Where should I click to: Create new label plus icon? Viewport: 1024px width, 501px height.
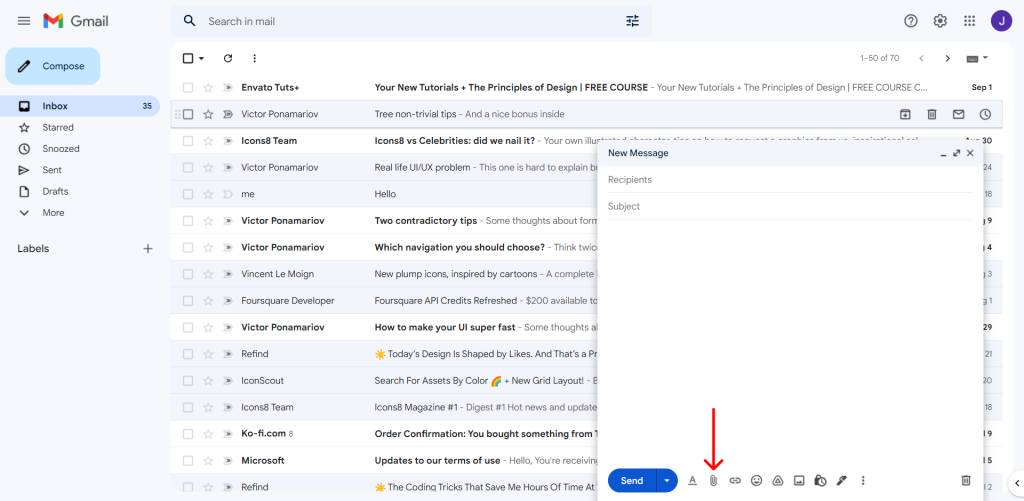pyautogui.click(x=148, y=248)
